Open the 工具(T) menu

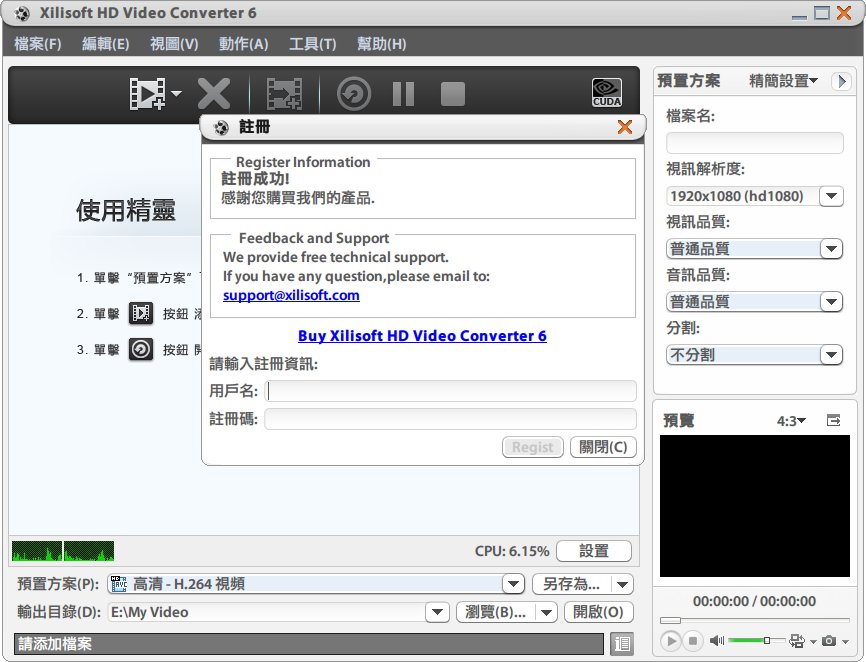pos(312,44)
